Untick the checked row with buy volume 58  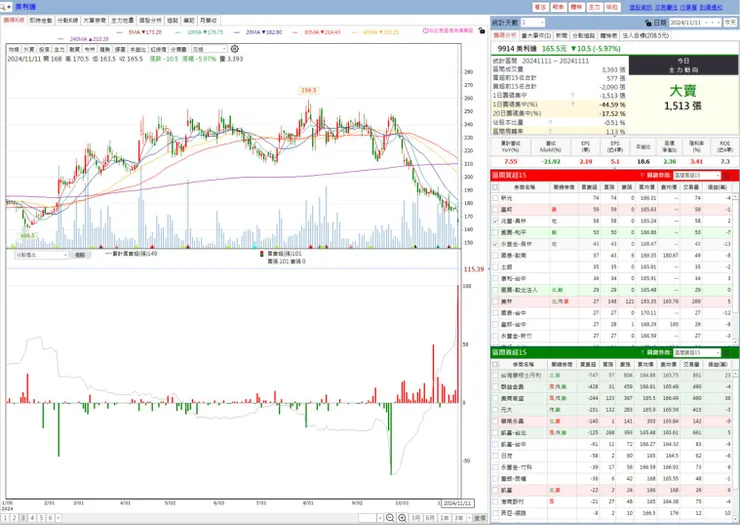click(495, 221)
